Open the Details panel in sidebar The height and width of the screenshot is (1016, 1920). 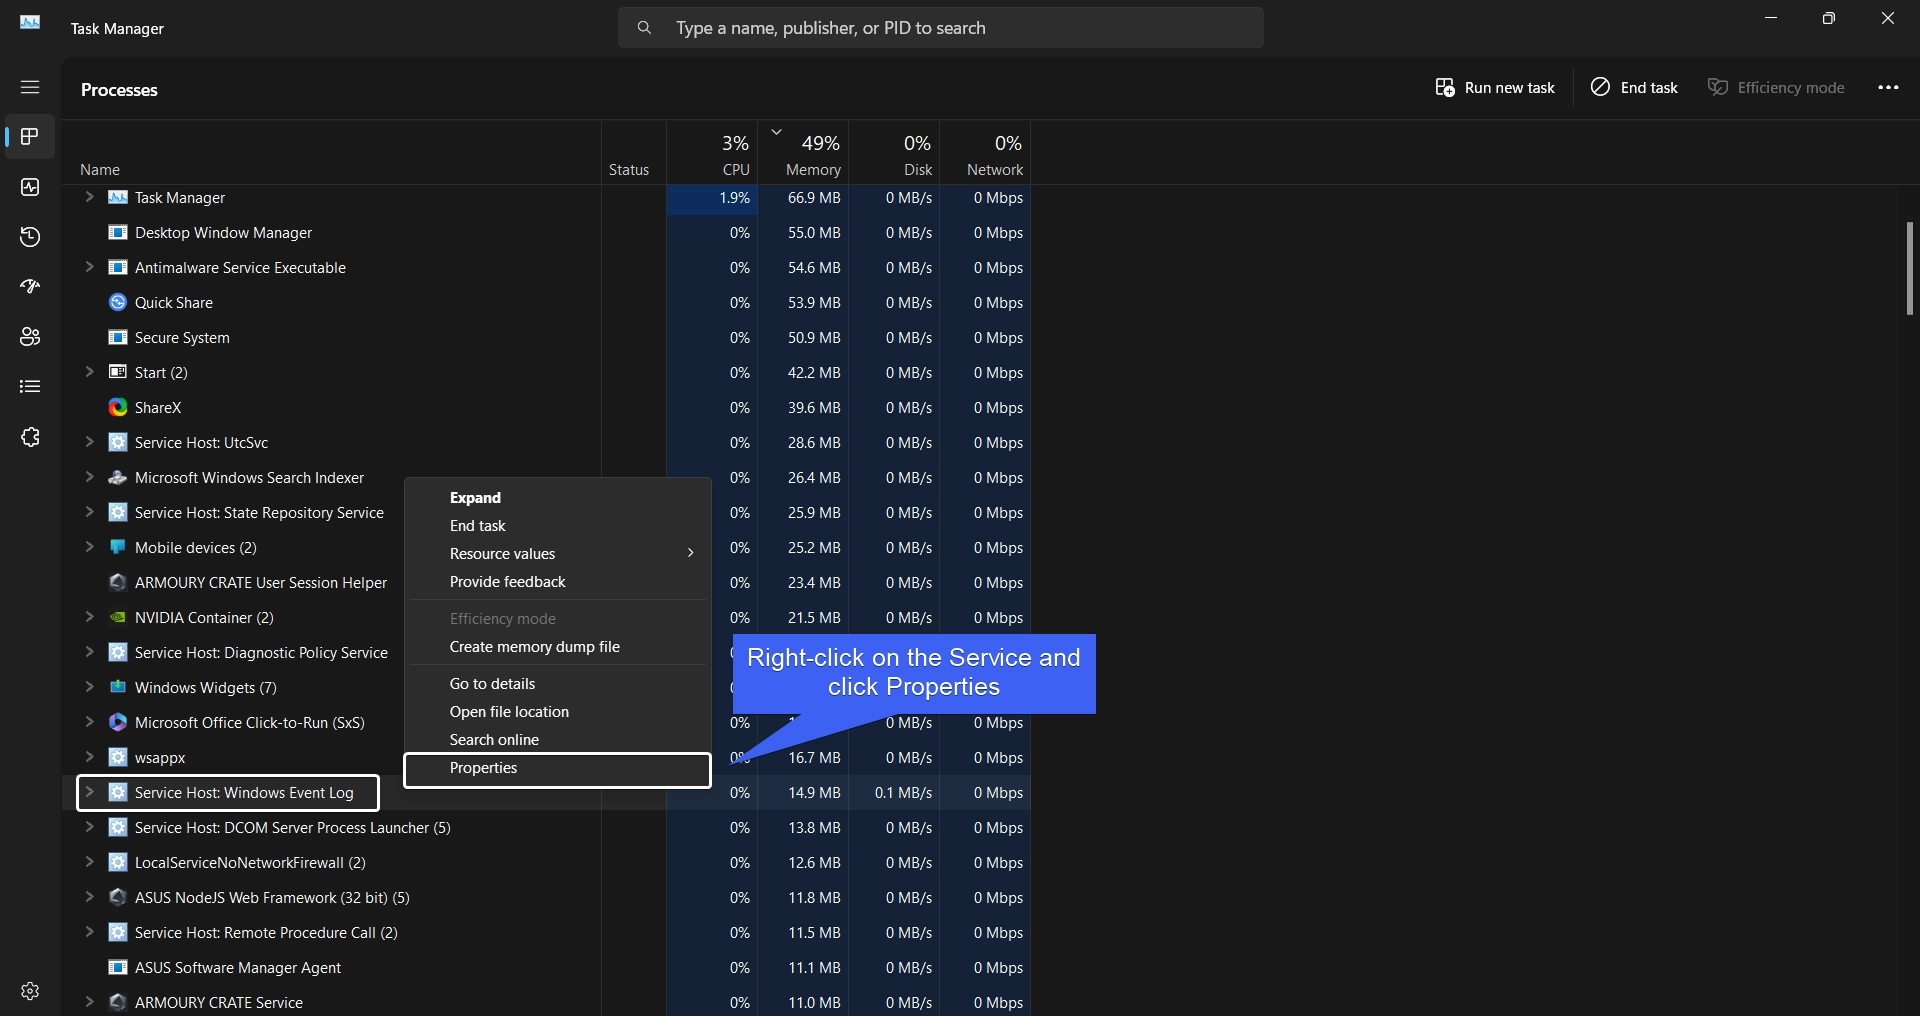tap(30, 387)
